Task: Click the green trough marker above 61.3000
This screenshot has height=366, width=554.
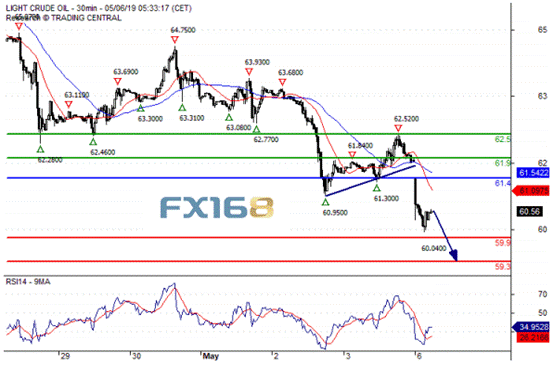Action: click(x=377, y=188)
